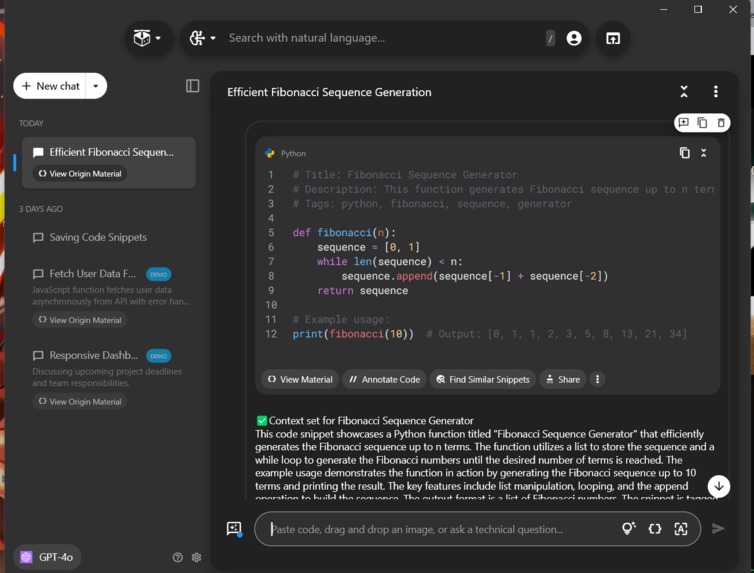Screen dimensions: 754x573
Task: Select the Efficient Fibonacci Sequen... conversation
Action: (x=108, y=152)
